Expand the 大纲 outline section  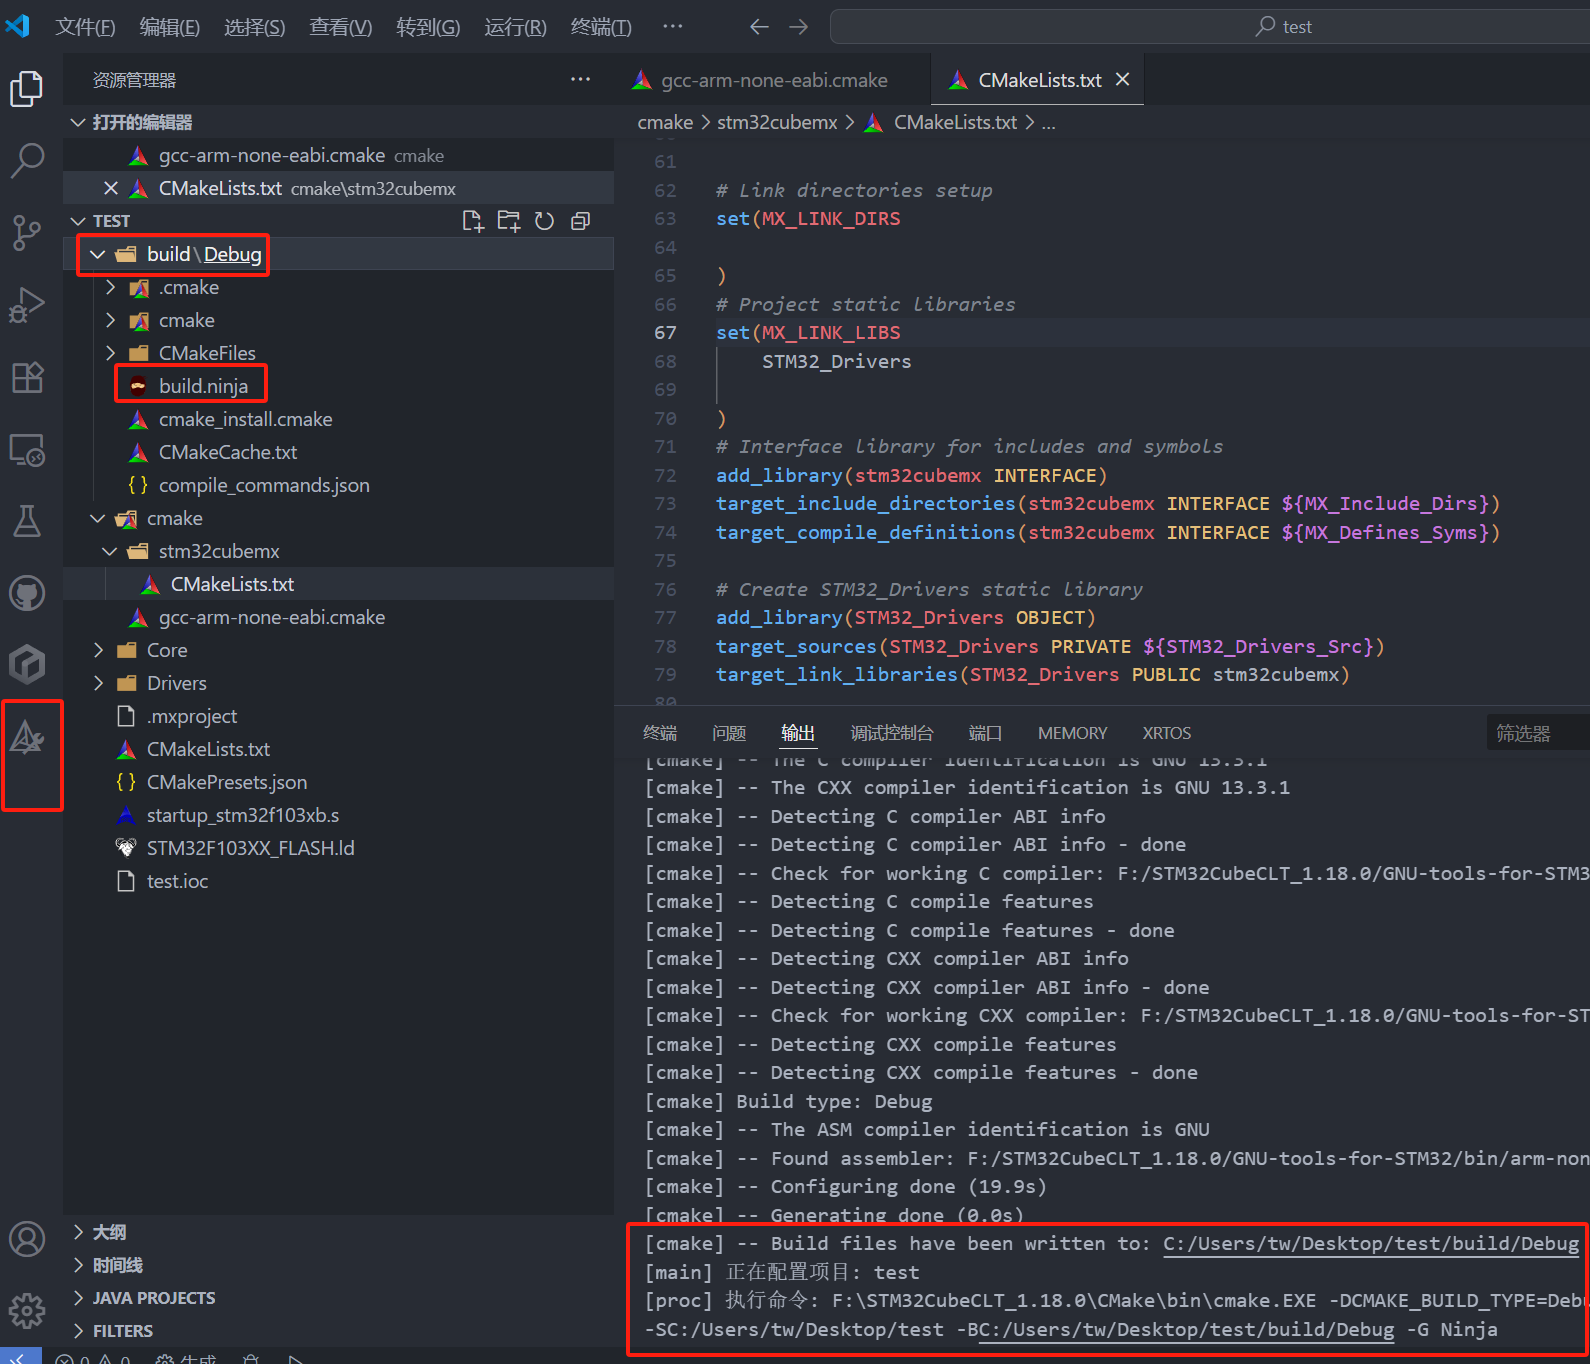338,1232
